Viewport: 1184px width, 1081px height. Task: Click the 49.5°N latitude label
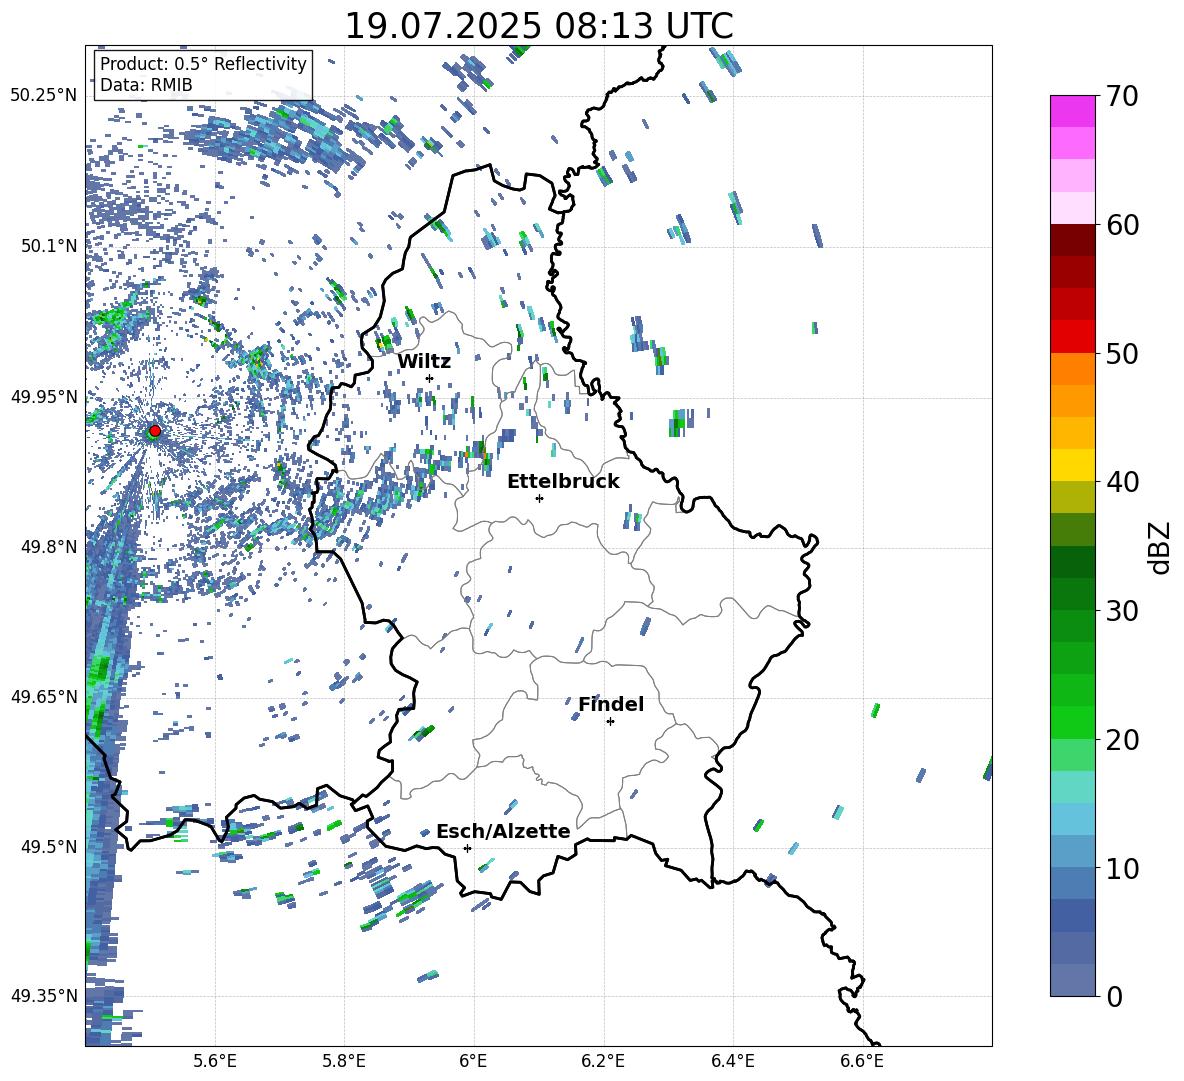click(49, 846)
